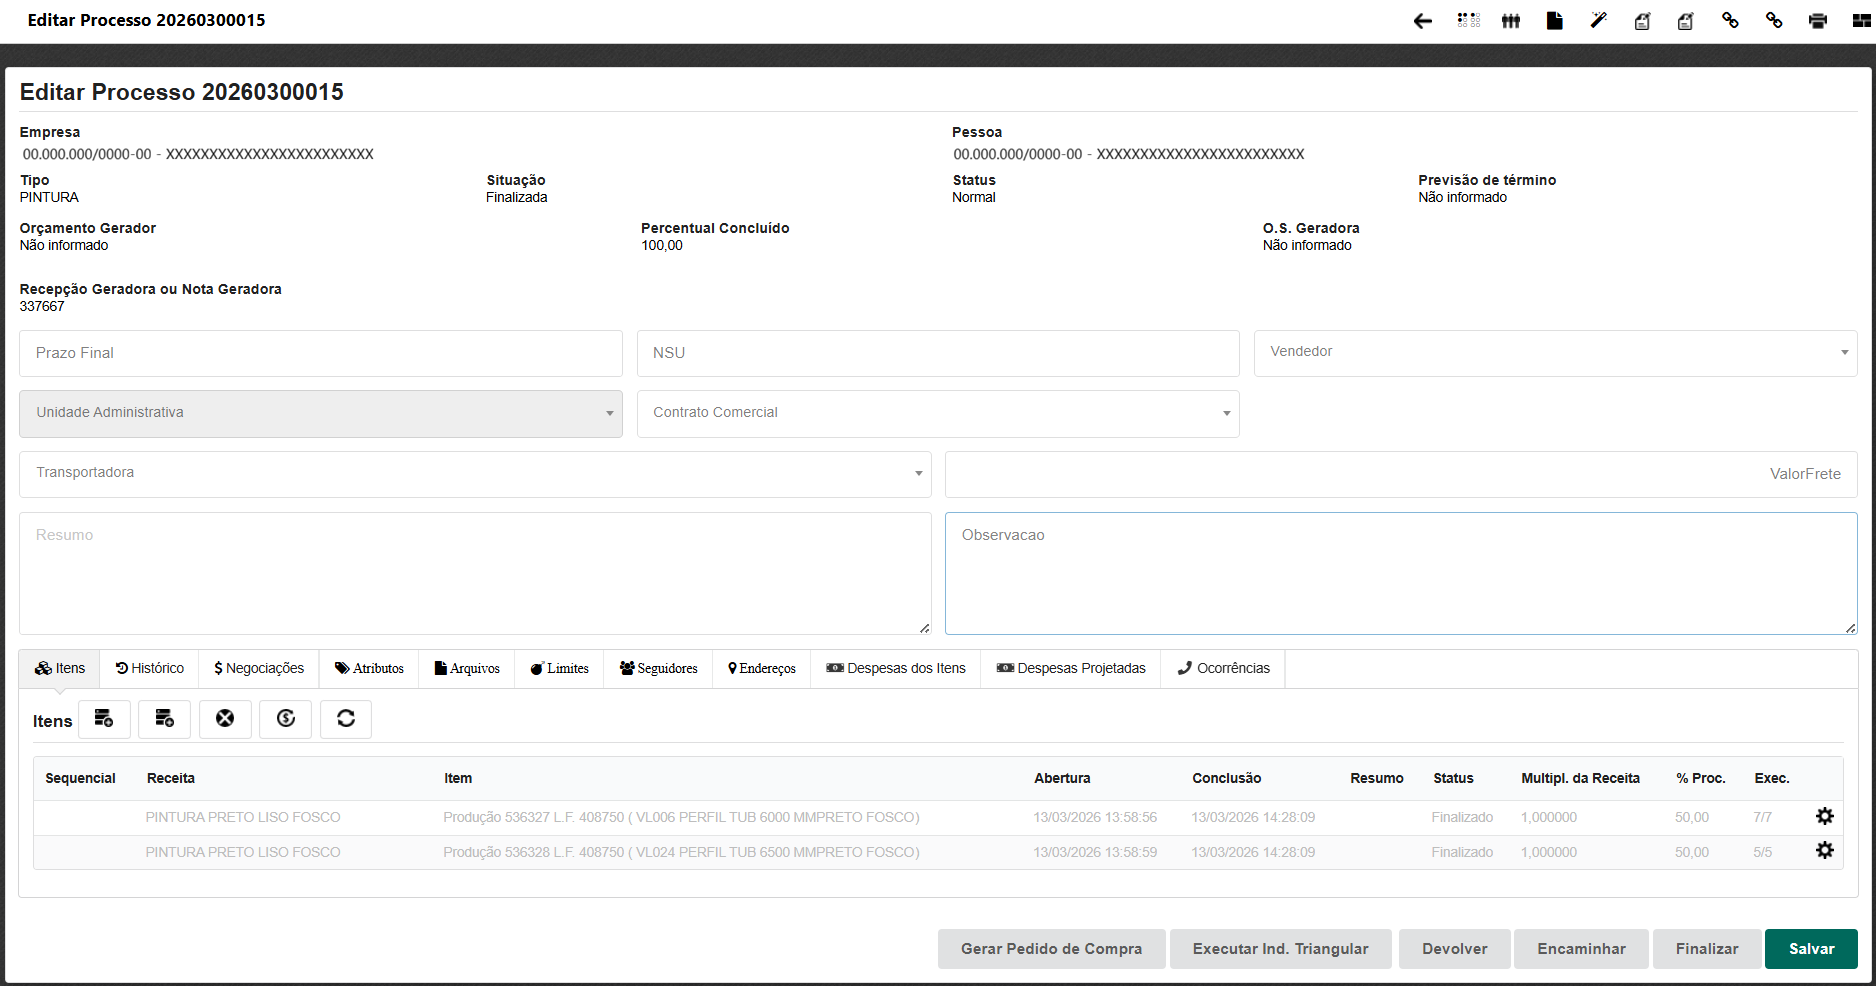The height and width of the screenshot is (986, 1876).
Task: Switch to the Histórico tab
Action: (x=150, y=668)
